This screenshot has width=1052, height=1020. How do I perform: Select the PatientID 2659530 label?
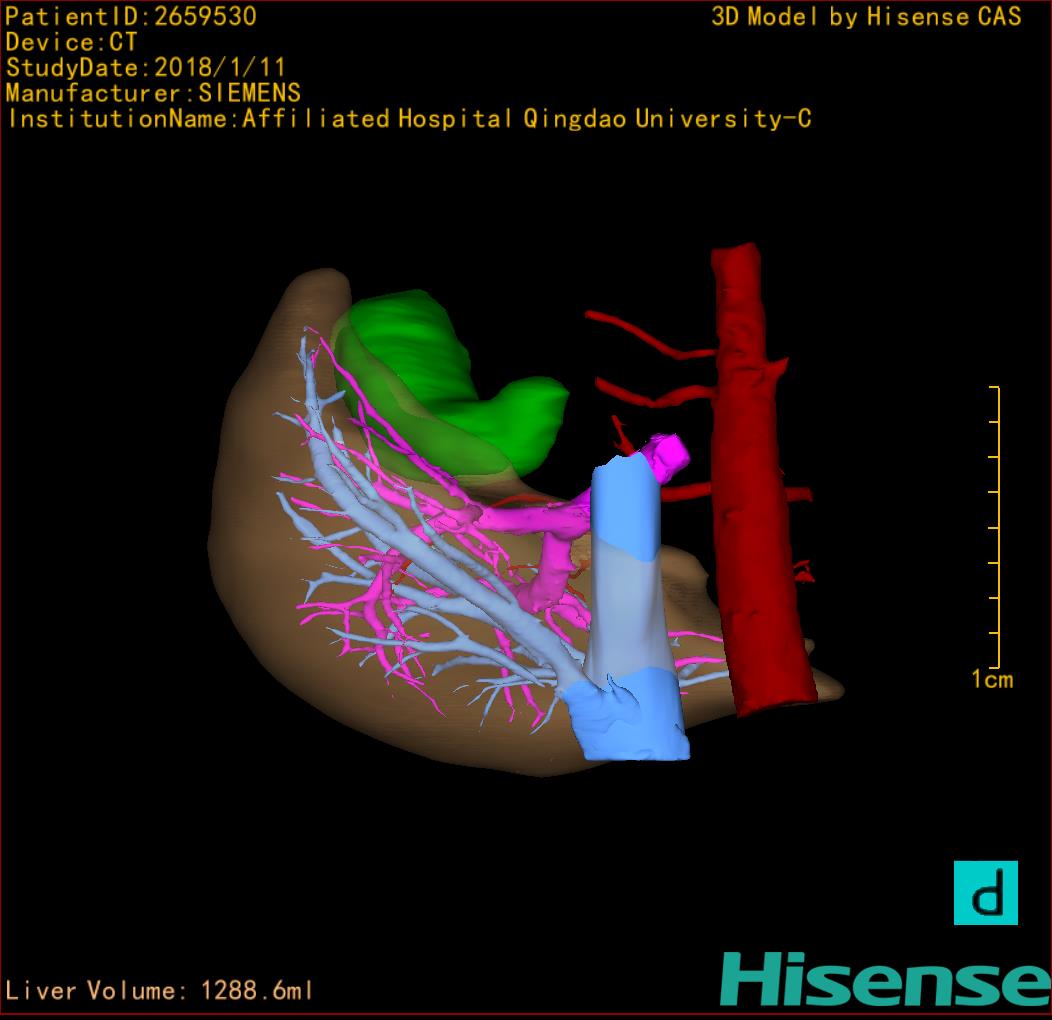[131, 17]
